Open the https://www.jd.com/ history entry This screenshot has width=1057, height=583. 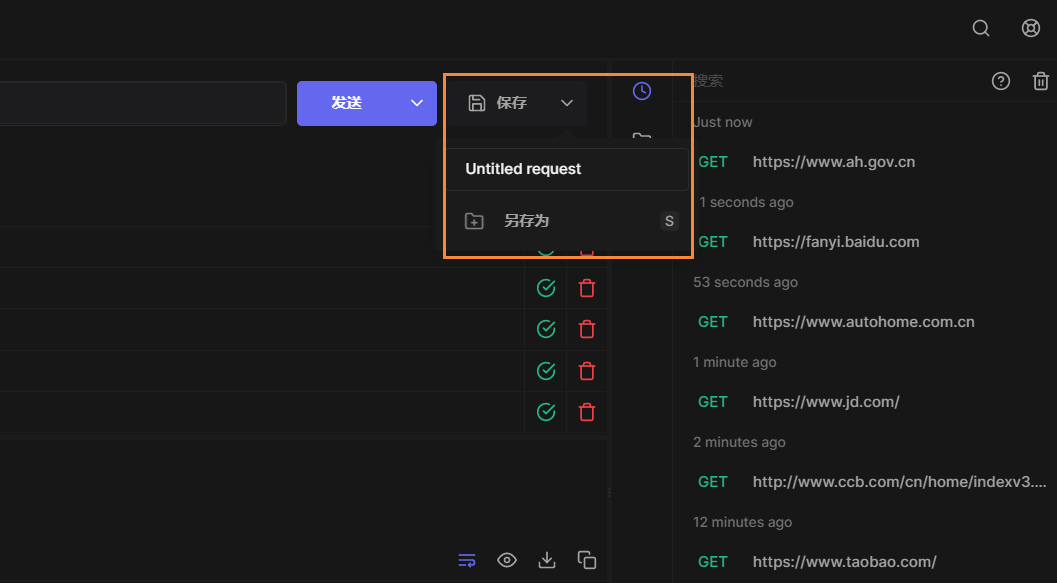(x=826, y=401)
